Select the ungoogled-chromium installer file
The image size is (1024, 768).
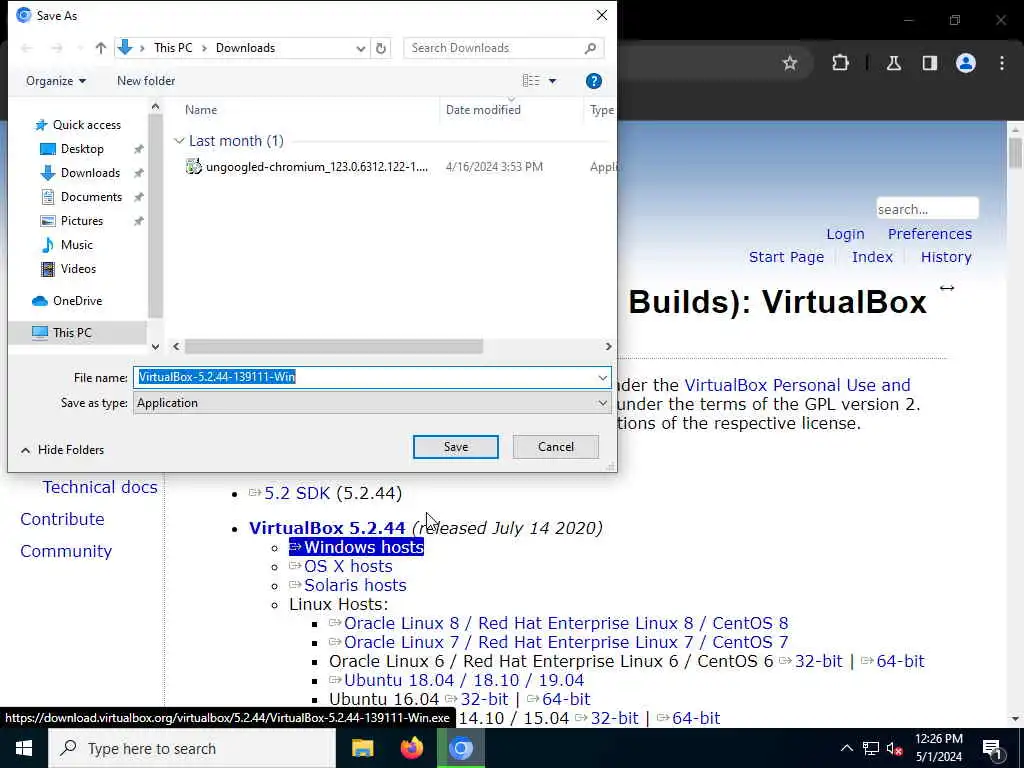coord(317,167)
